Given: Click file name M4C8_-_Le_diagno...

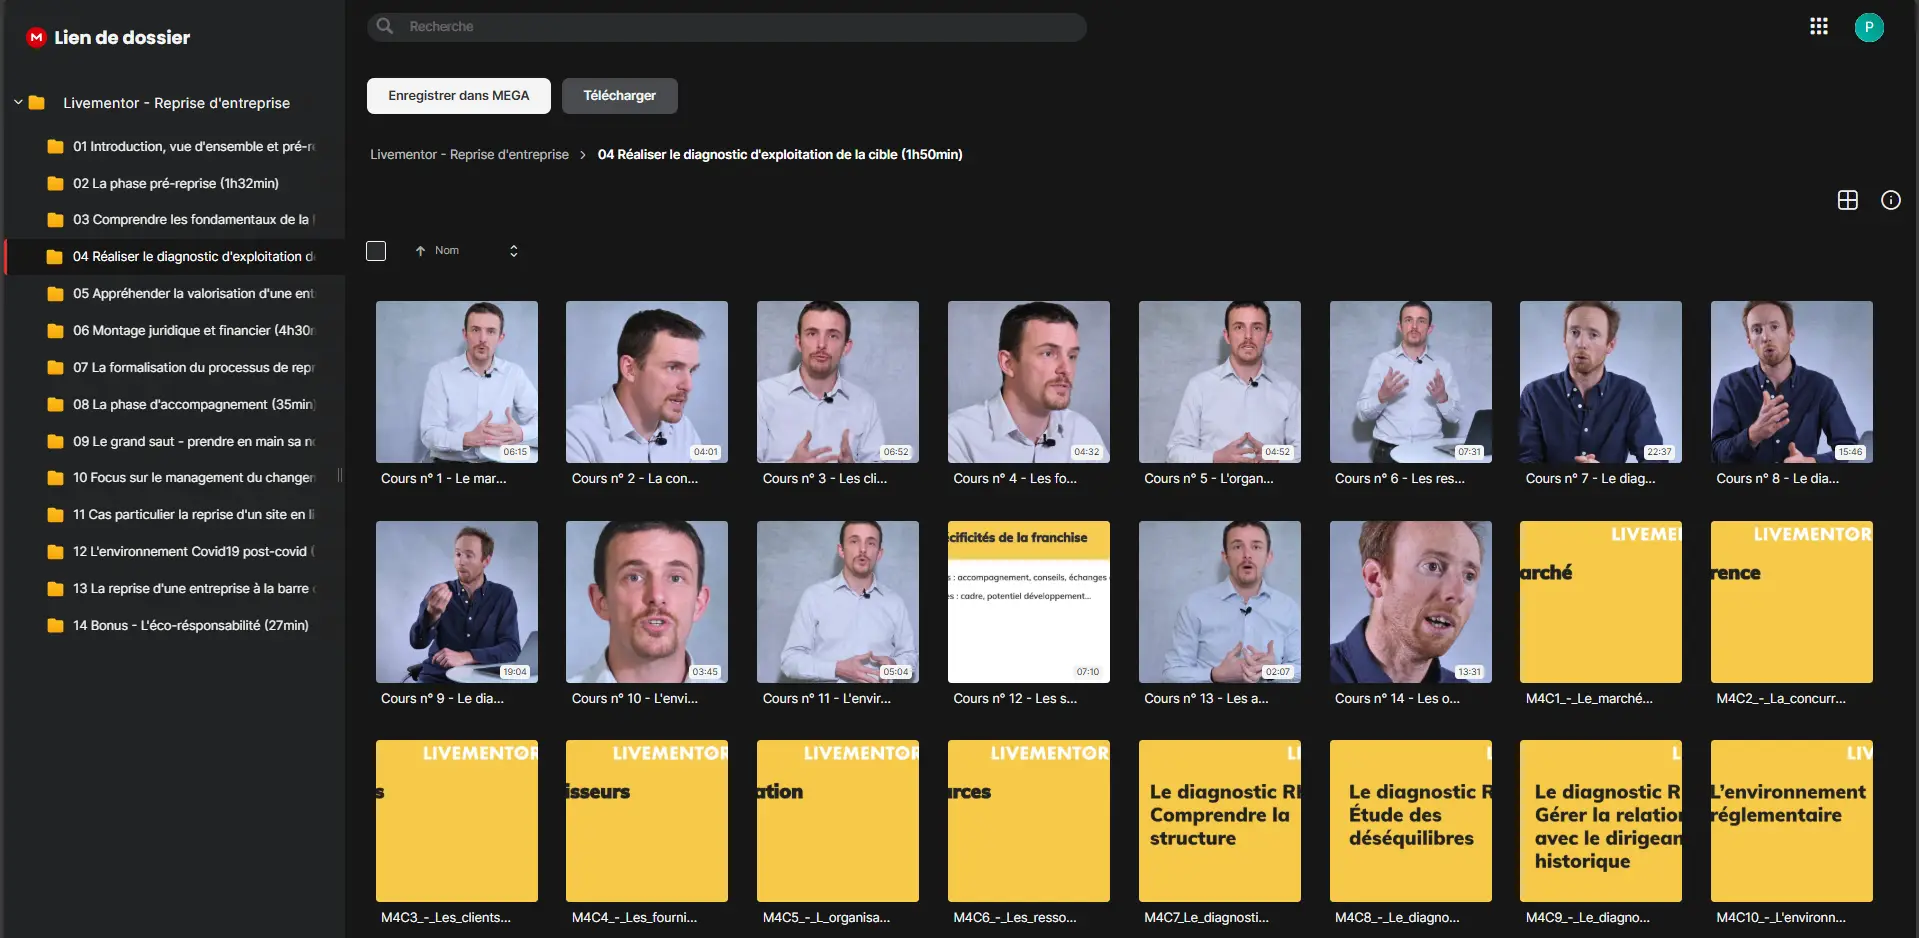Looking at the screenshot, I should click(x=1397, y=918).
